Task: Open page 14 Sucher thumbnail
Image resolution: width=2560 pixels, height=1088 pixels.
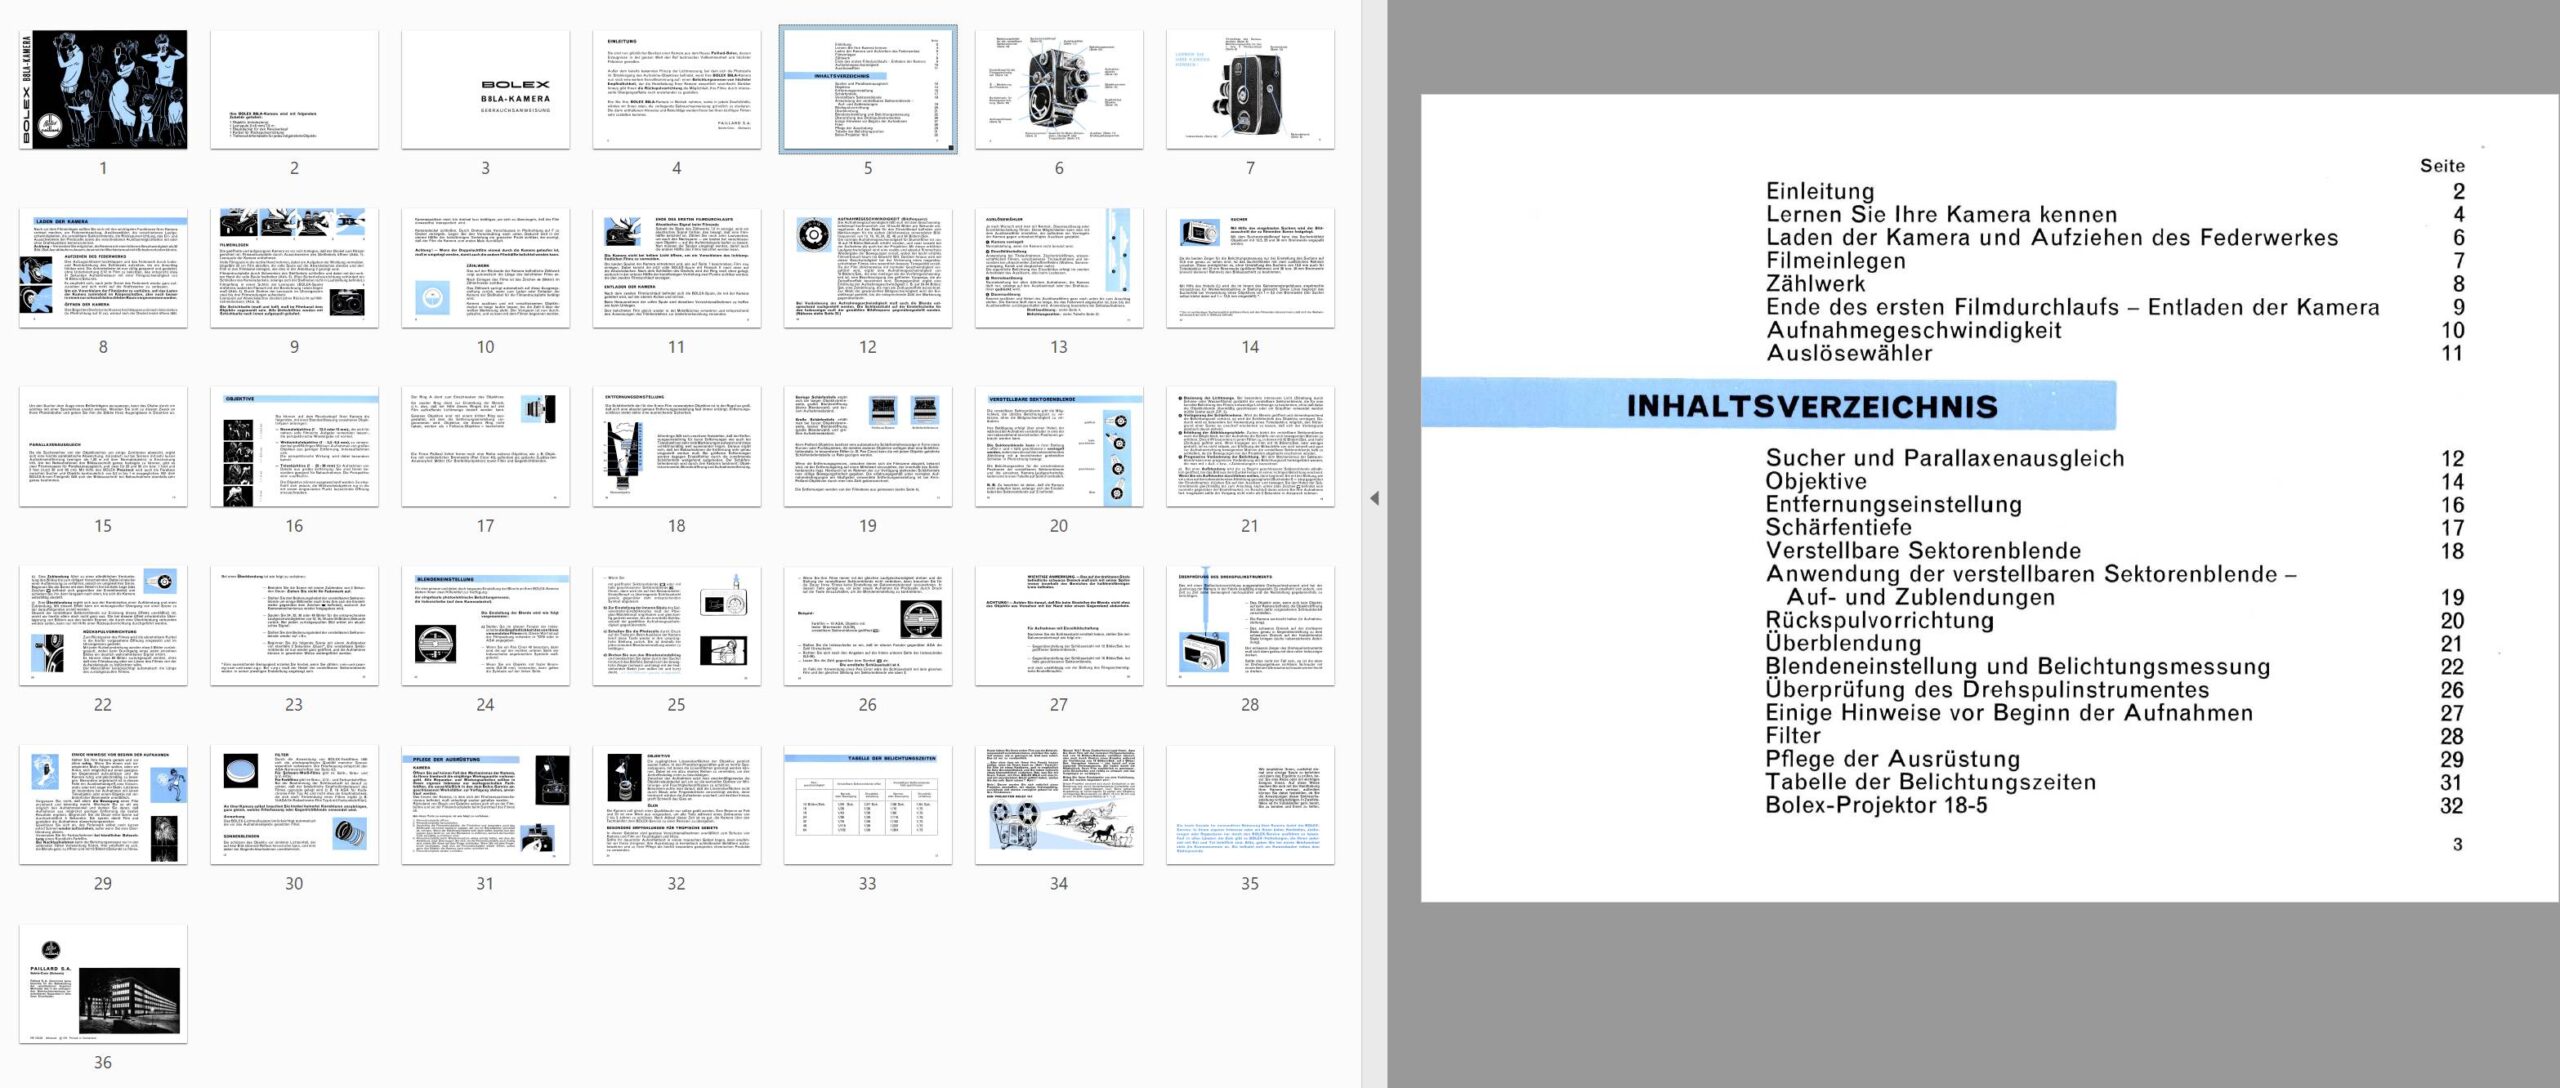Action: (x=1249, y=268)
